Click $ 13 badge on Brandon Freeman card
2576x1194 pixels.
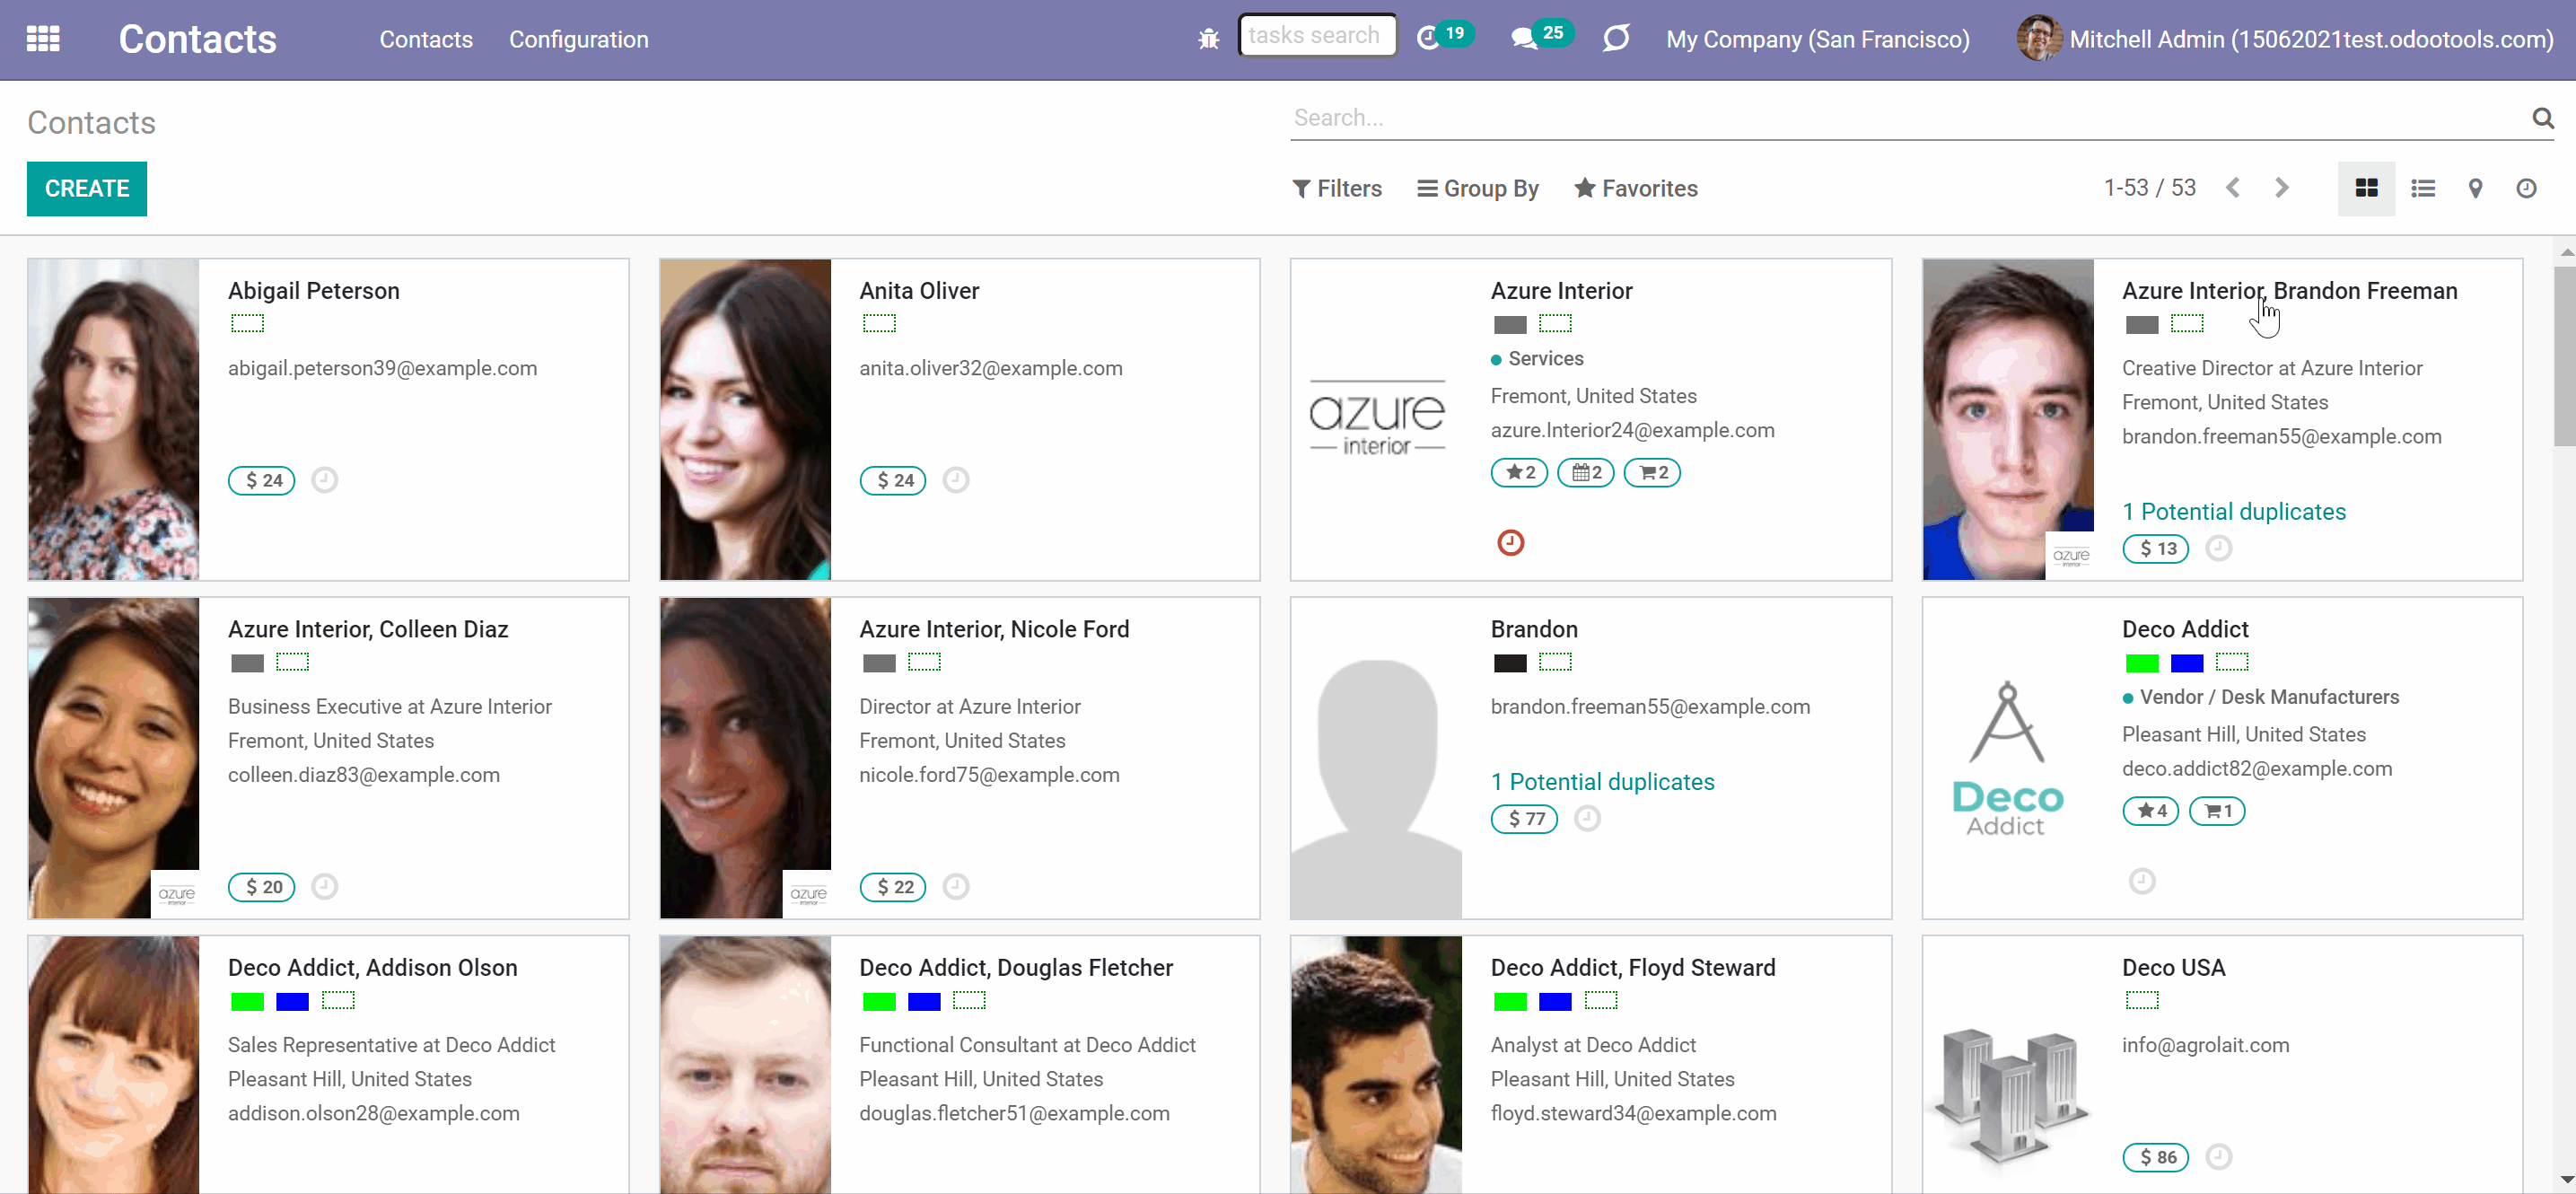click(x=2156, y=548)
